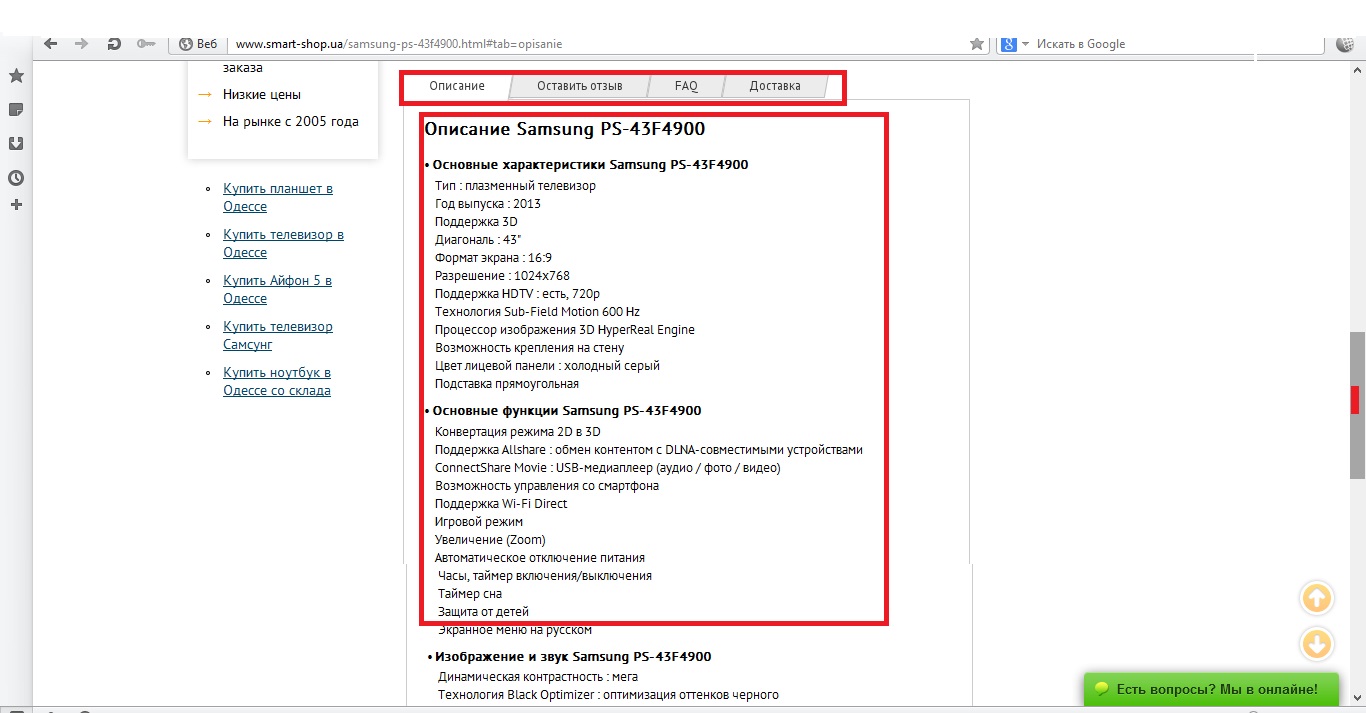
Task: Go back with the browser back arrow
Action: (x=50, y=44)
